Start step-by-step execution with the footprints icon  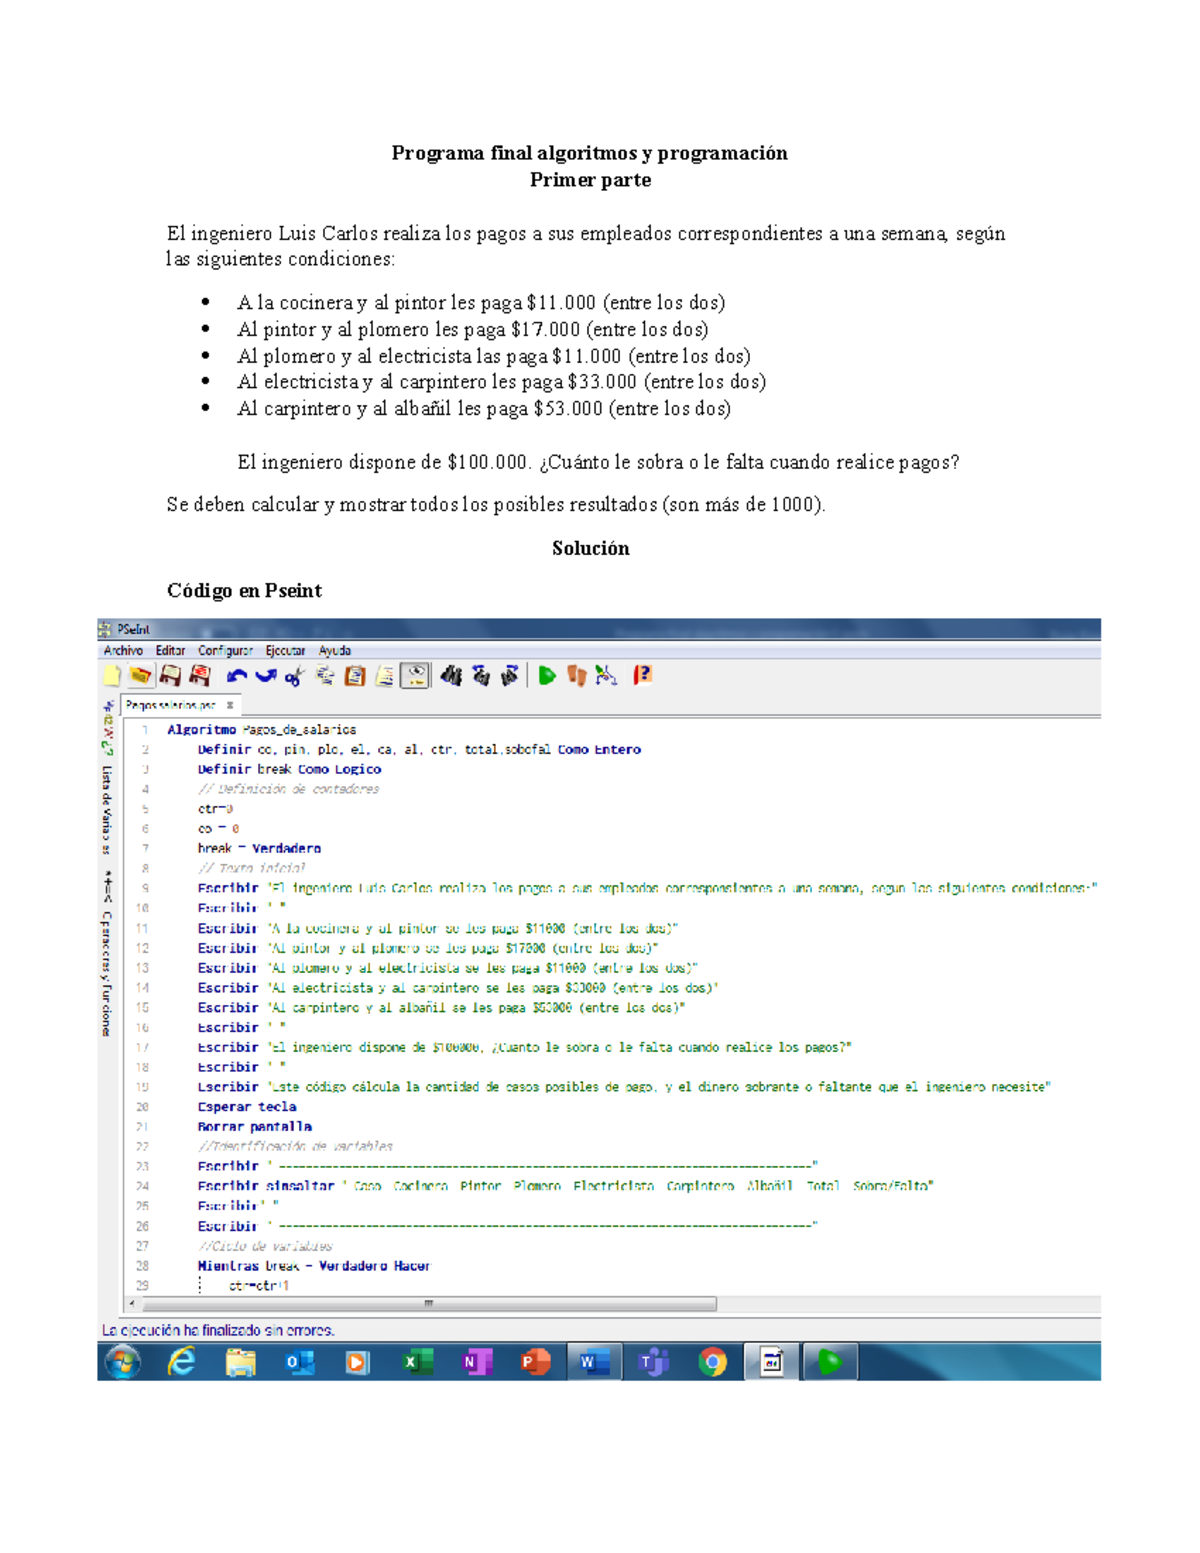pos(576,676)
